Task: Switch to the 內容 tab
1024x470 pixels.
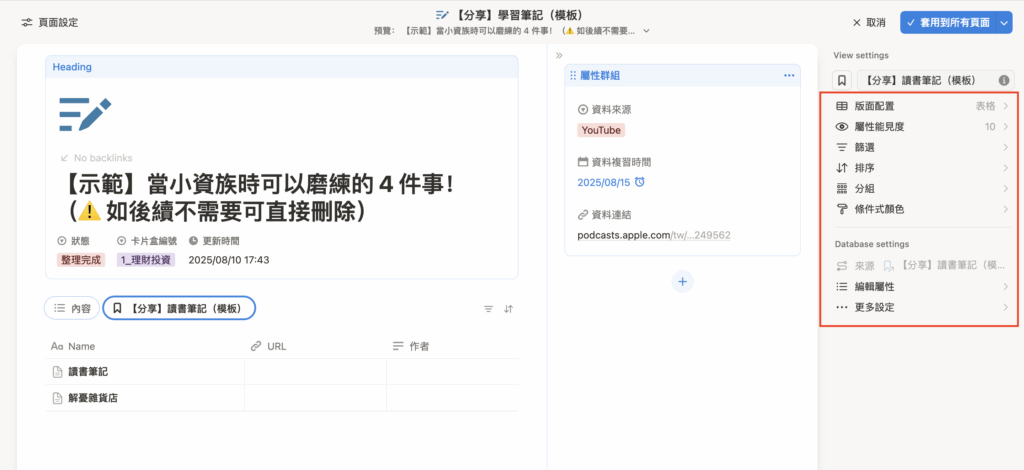Action: (x=71, y=309)
